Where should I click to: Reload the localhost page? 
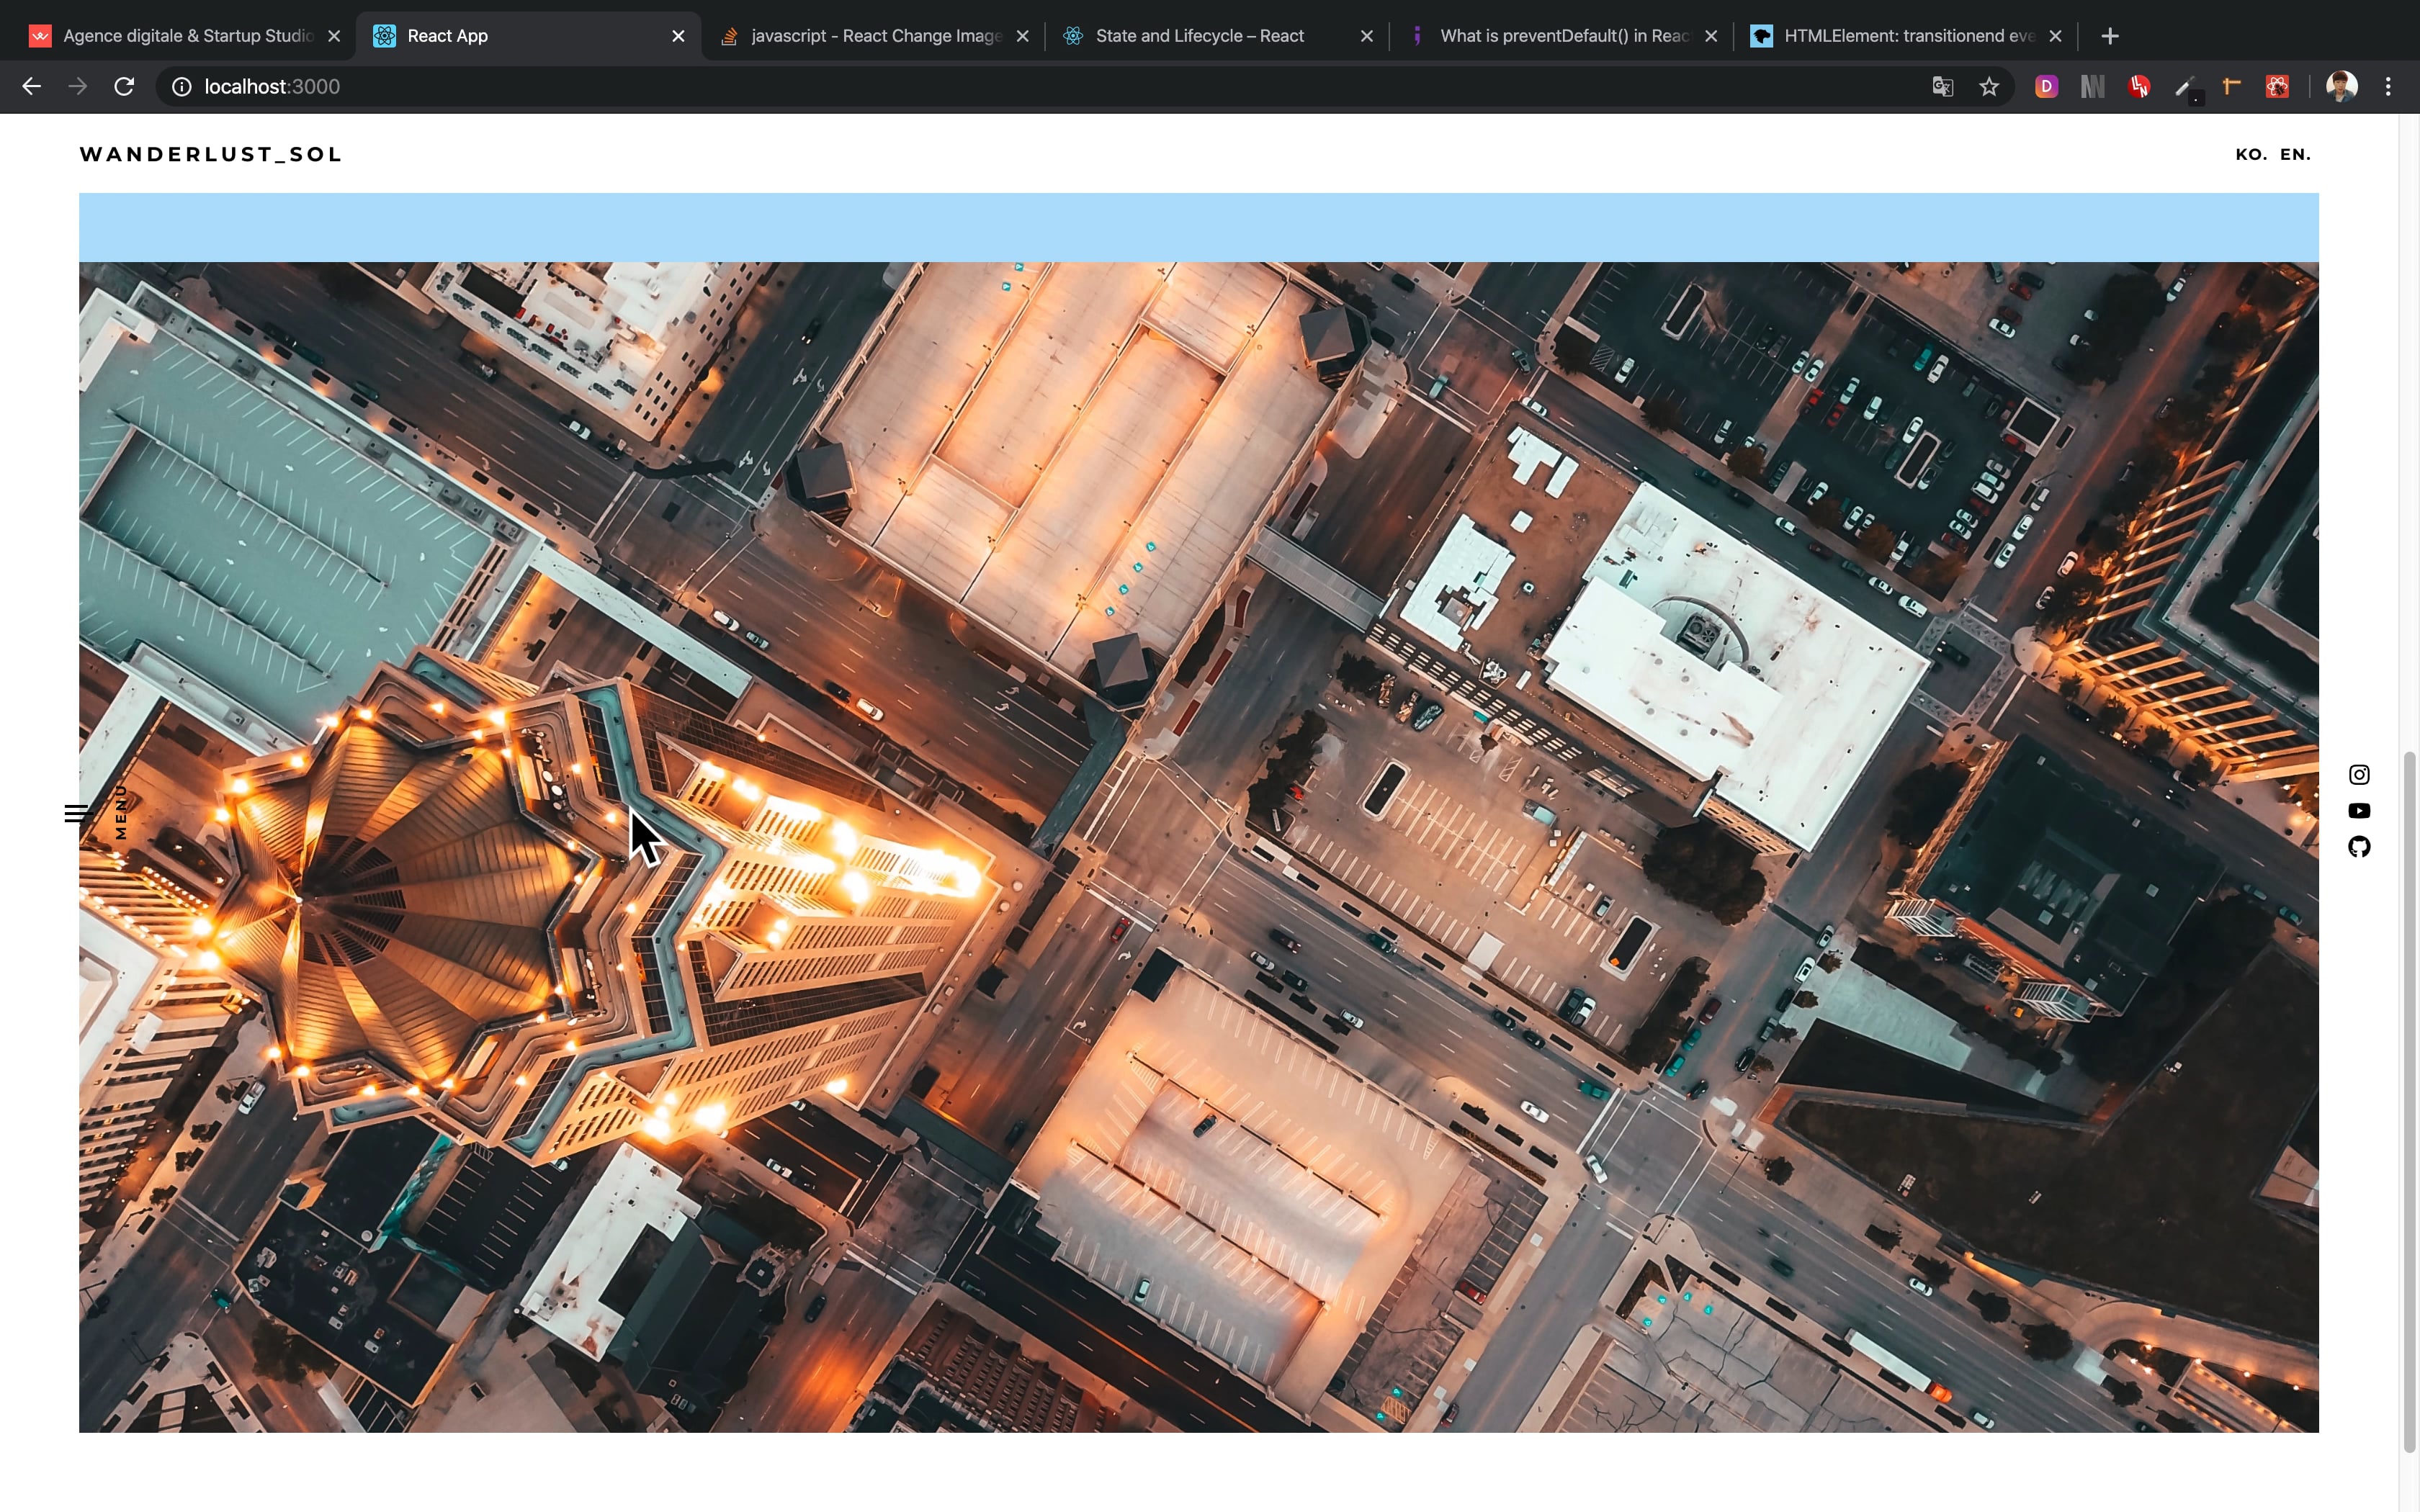[x=124, y=87]
